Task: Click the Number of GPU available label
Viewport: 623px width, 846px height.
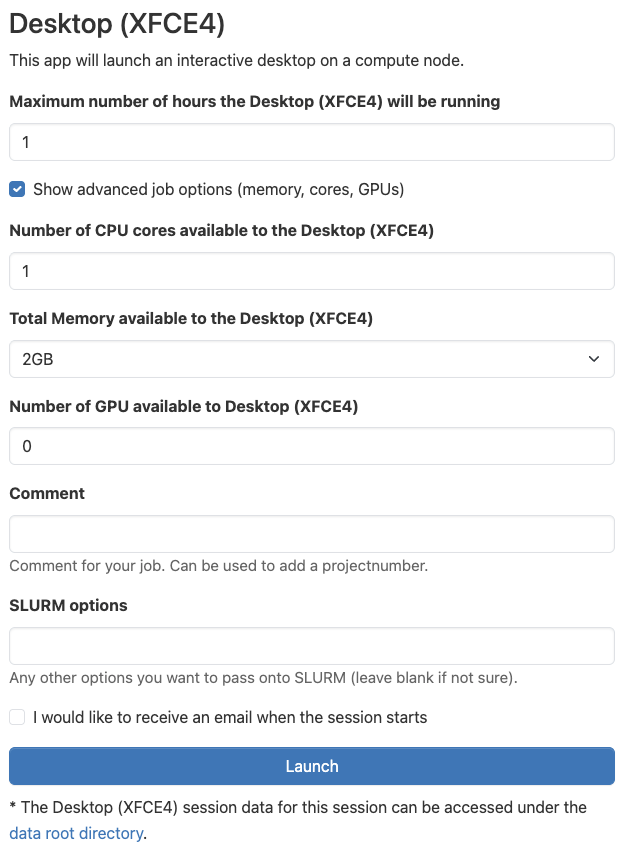Action: [183, 406]
